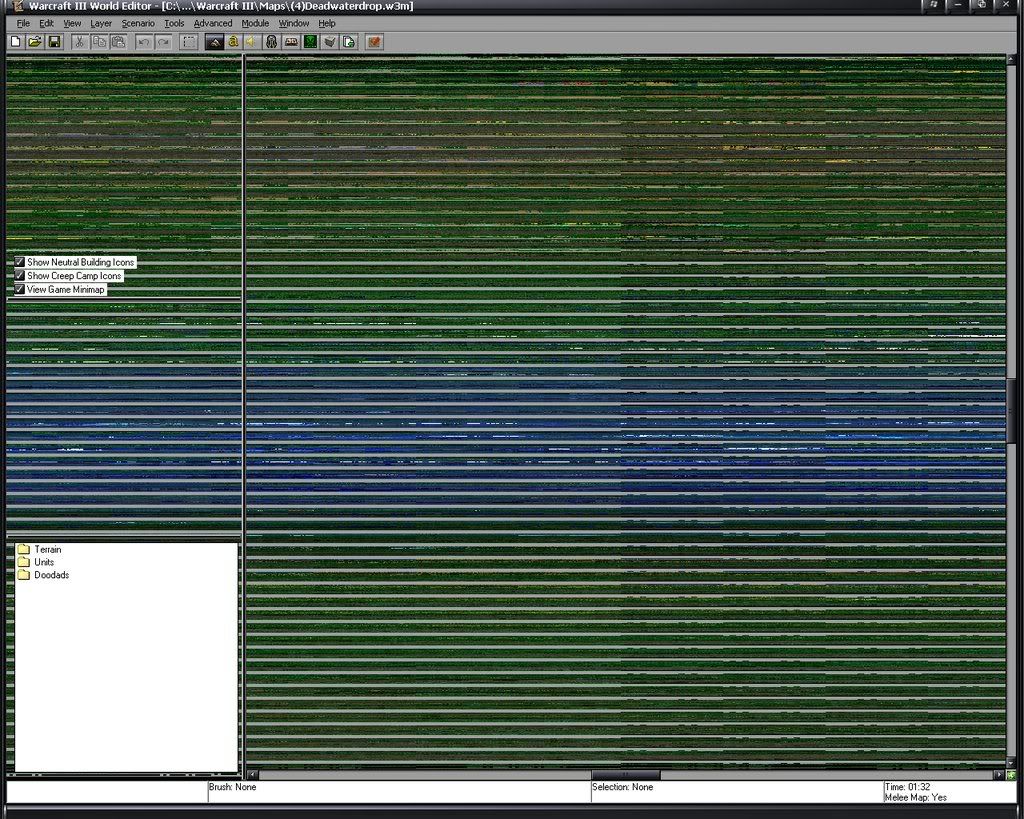Click the 'Selection: None' status text
The image size is (1024, 819).
(x=622, y=787)
